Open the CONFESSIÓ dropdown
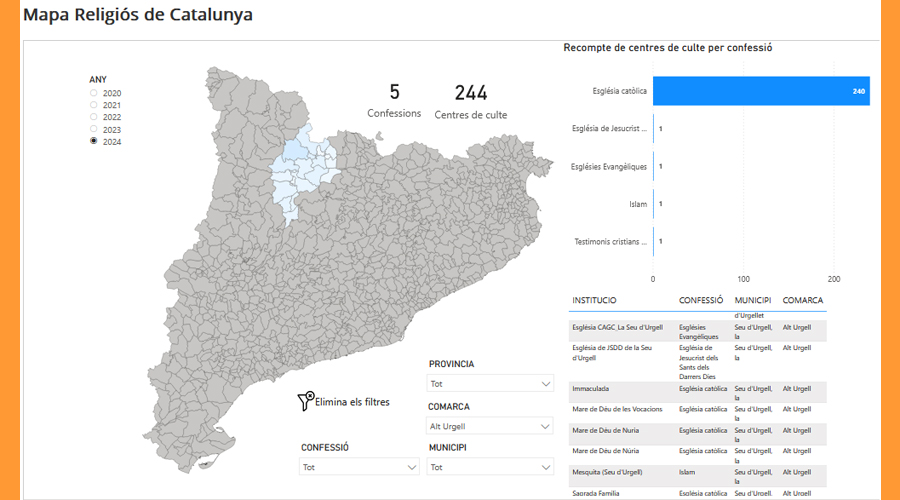Viewport: 900px width, 500px height. click(x=359, y=467)
